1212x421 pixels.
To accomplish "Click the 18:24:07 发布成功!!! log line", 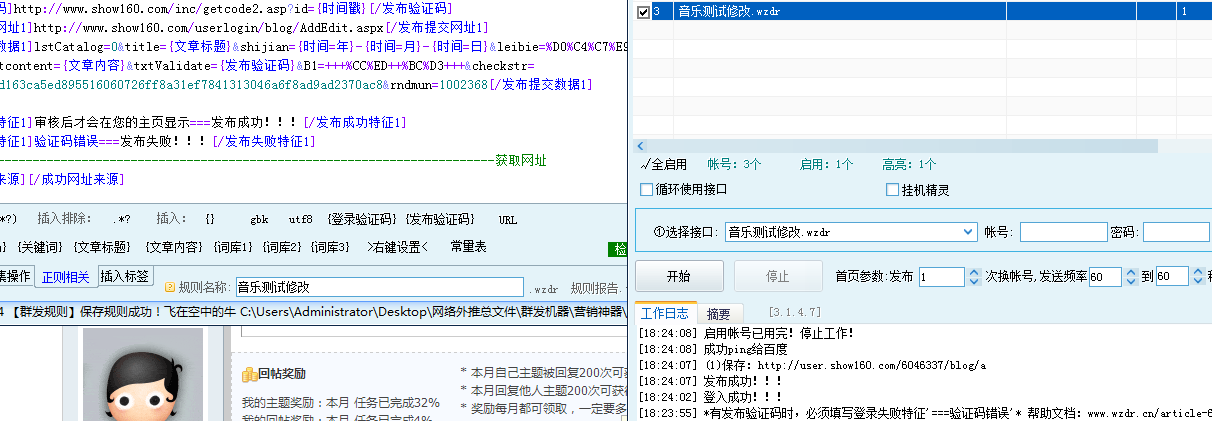I will (x=710, y=381).
